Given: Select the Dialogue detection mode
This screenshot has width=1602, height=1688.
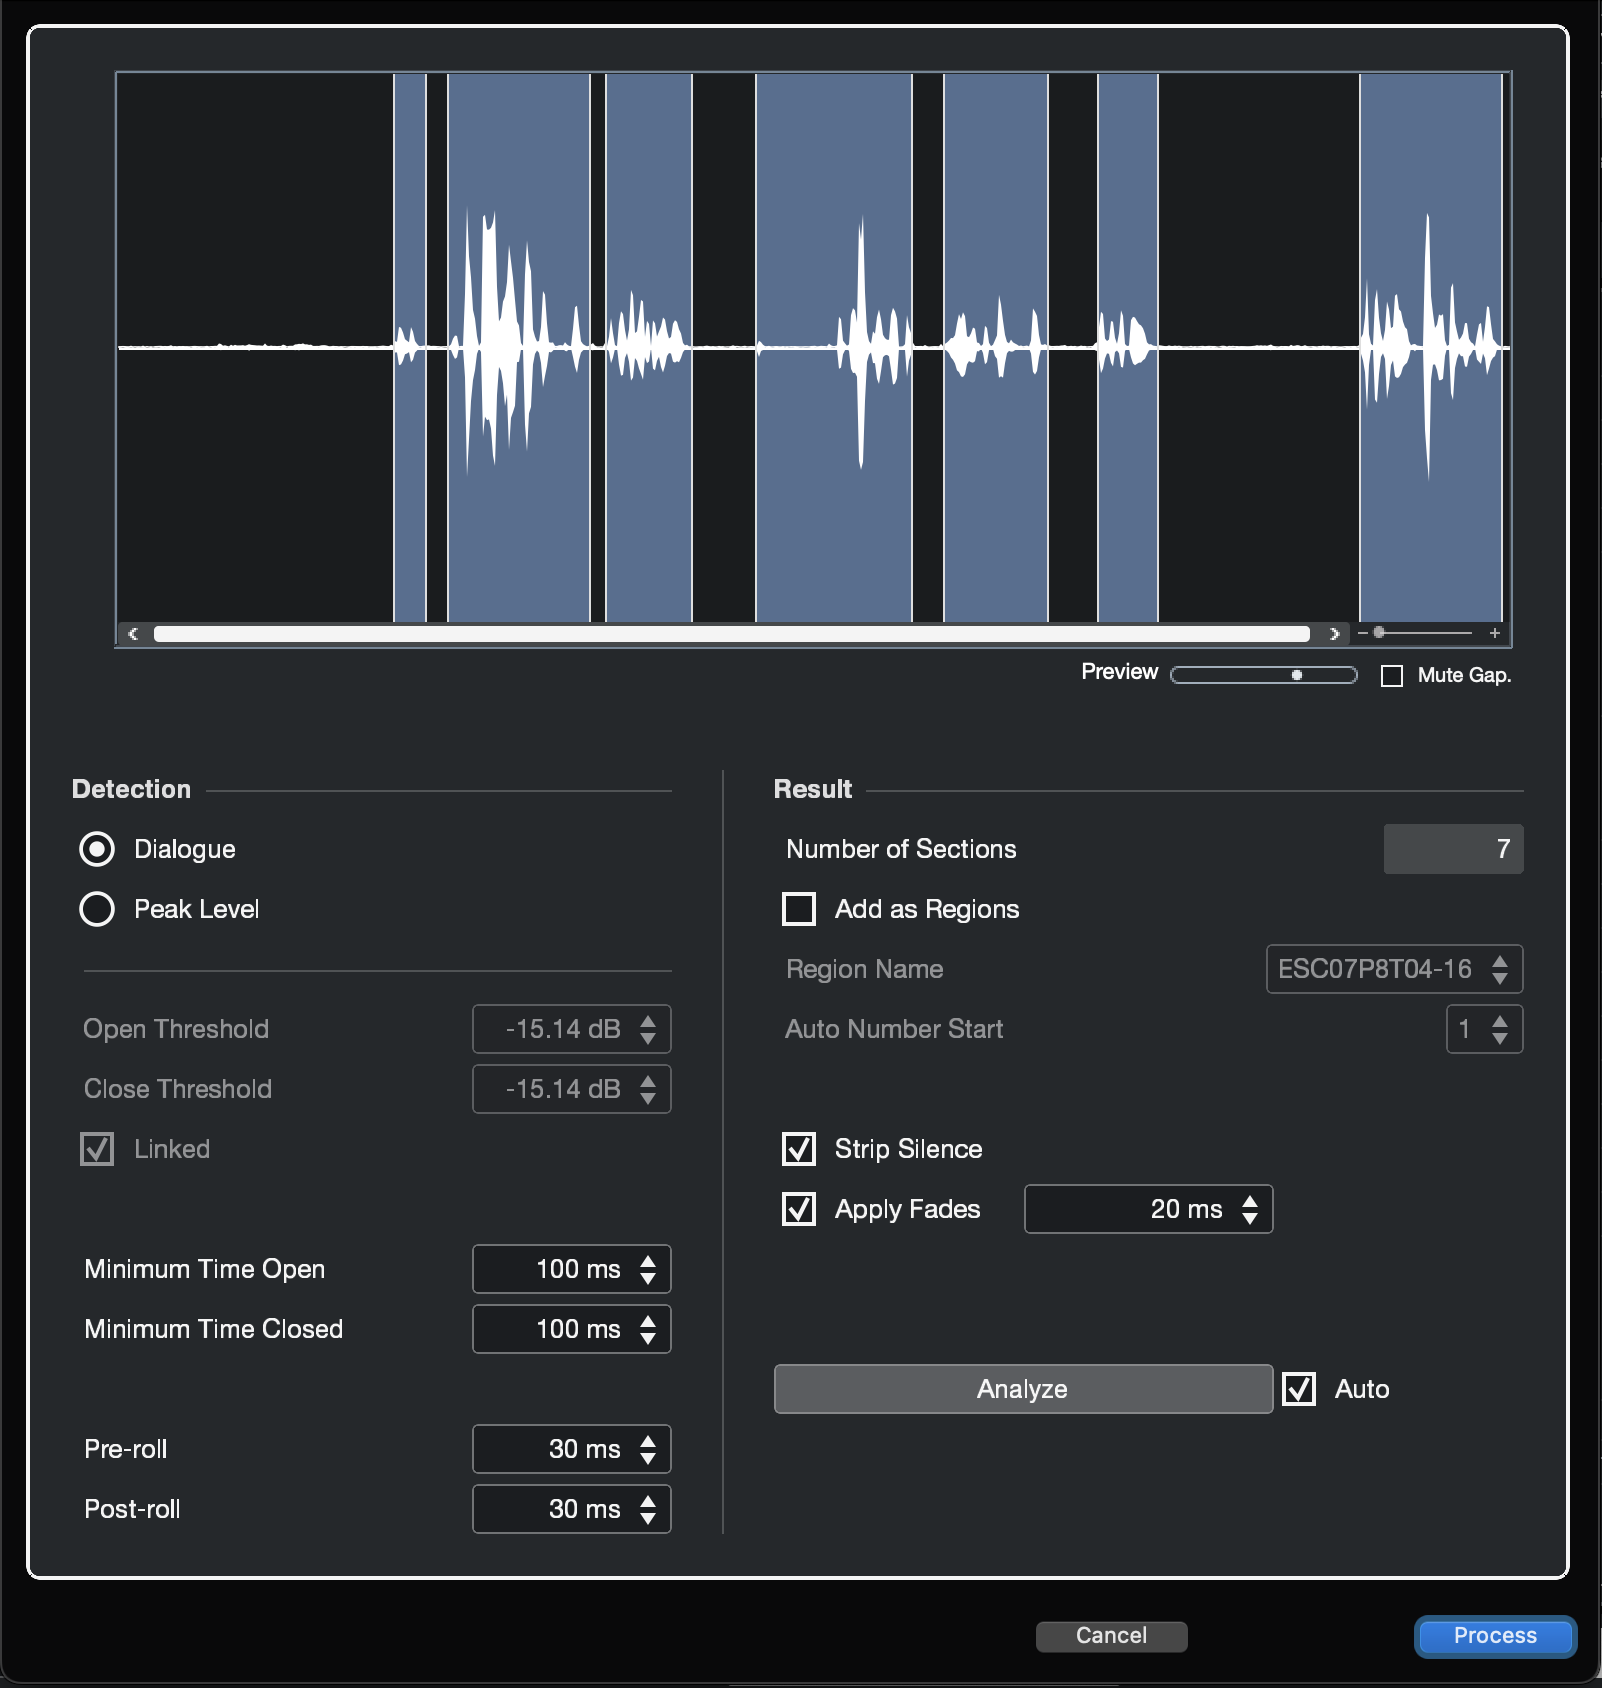Looking at the screenshot, I should point(97,849).
